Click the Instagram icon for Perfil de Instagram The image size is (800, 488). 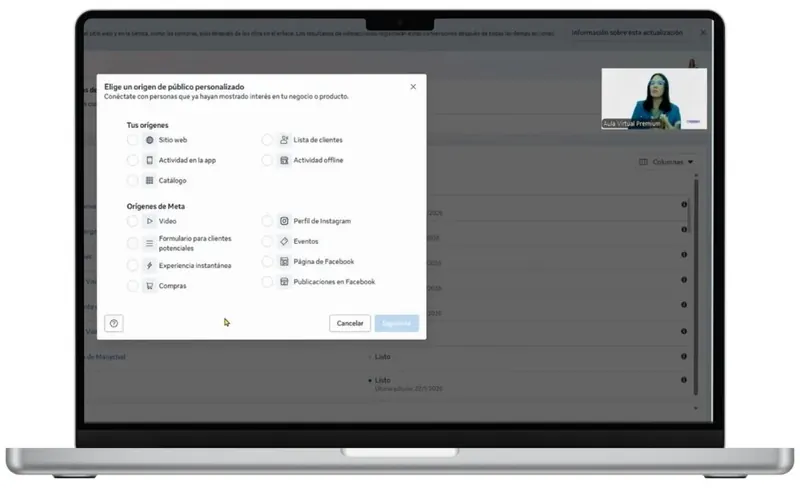coord(284,221)
